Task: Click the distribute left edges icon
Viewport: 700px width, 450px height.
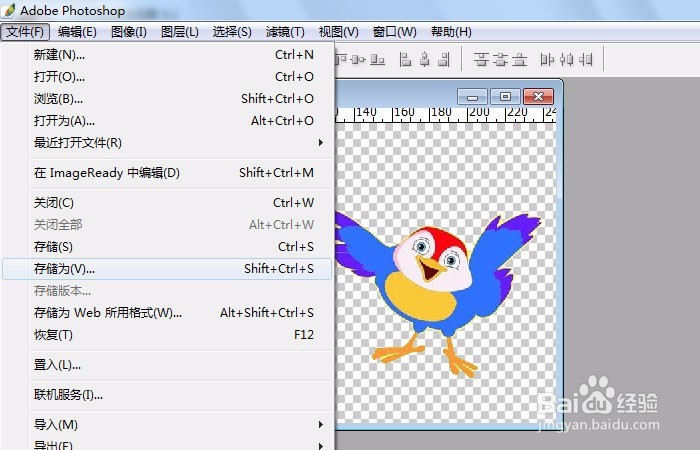Action: [547, 59]
